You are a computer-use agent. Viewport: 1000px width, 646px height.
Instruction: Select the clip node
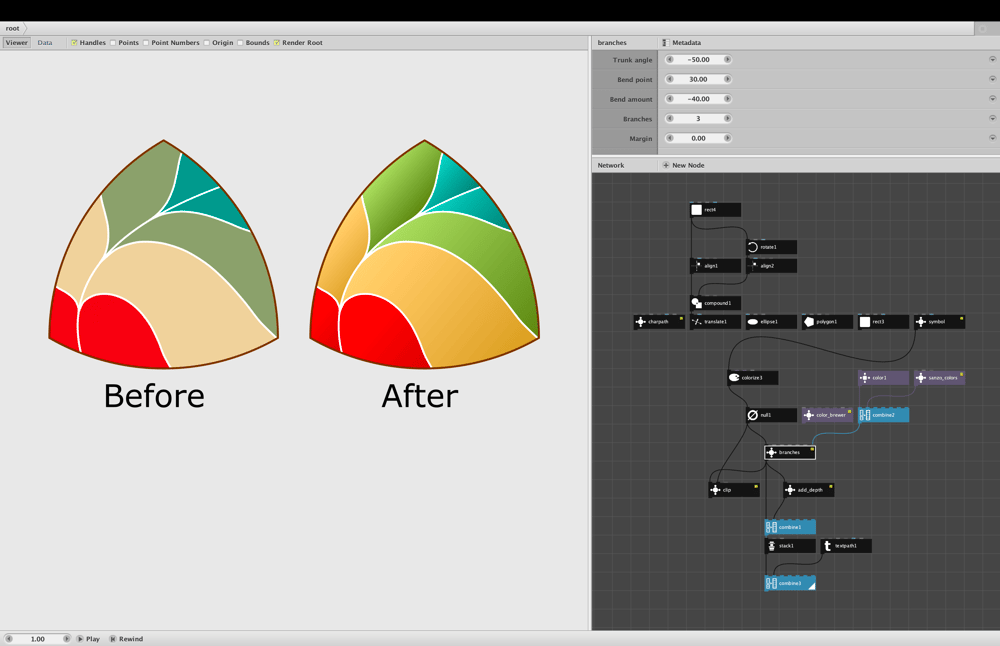(x=734, y=490)
